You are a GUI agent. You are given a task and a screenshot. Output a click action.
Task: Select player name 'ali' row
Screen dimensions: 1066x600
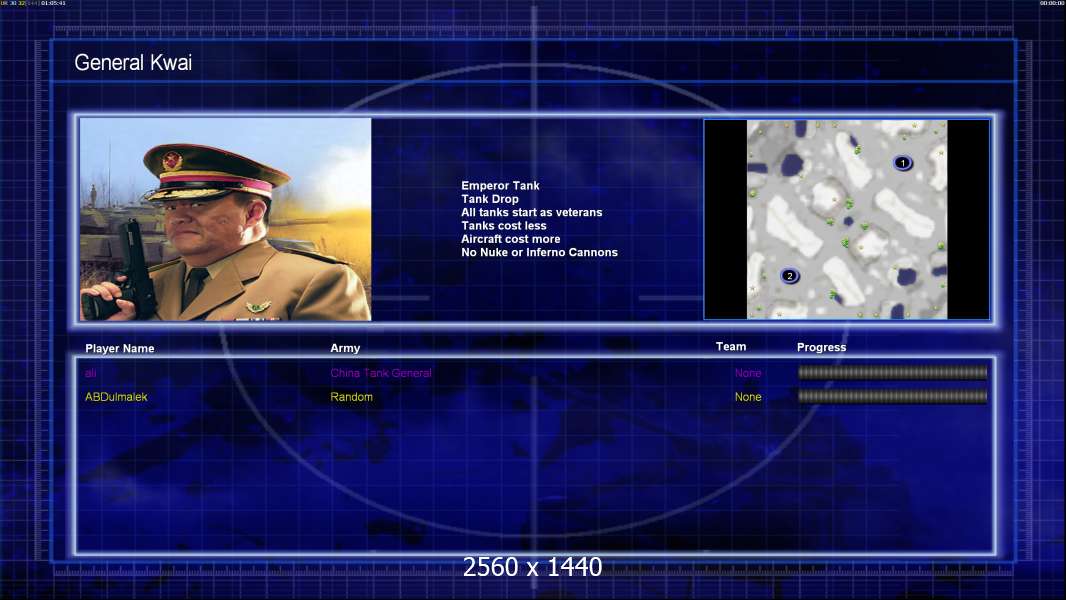coord(90,373)
